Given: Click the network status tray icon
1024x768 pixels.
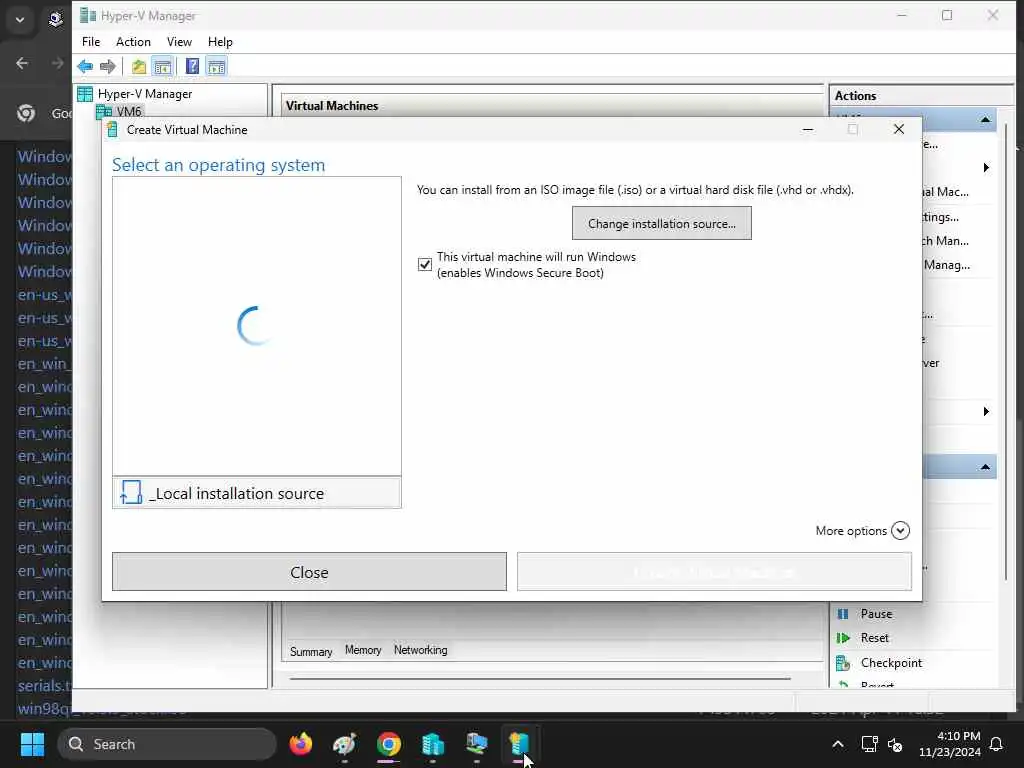Looking at the screenshot, I should tap(869, 744).
